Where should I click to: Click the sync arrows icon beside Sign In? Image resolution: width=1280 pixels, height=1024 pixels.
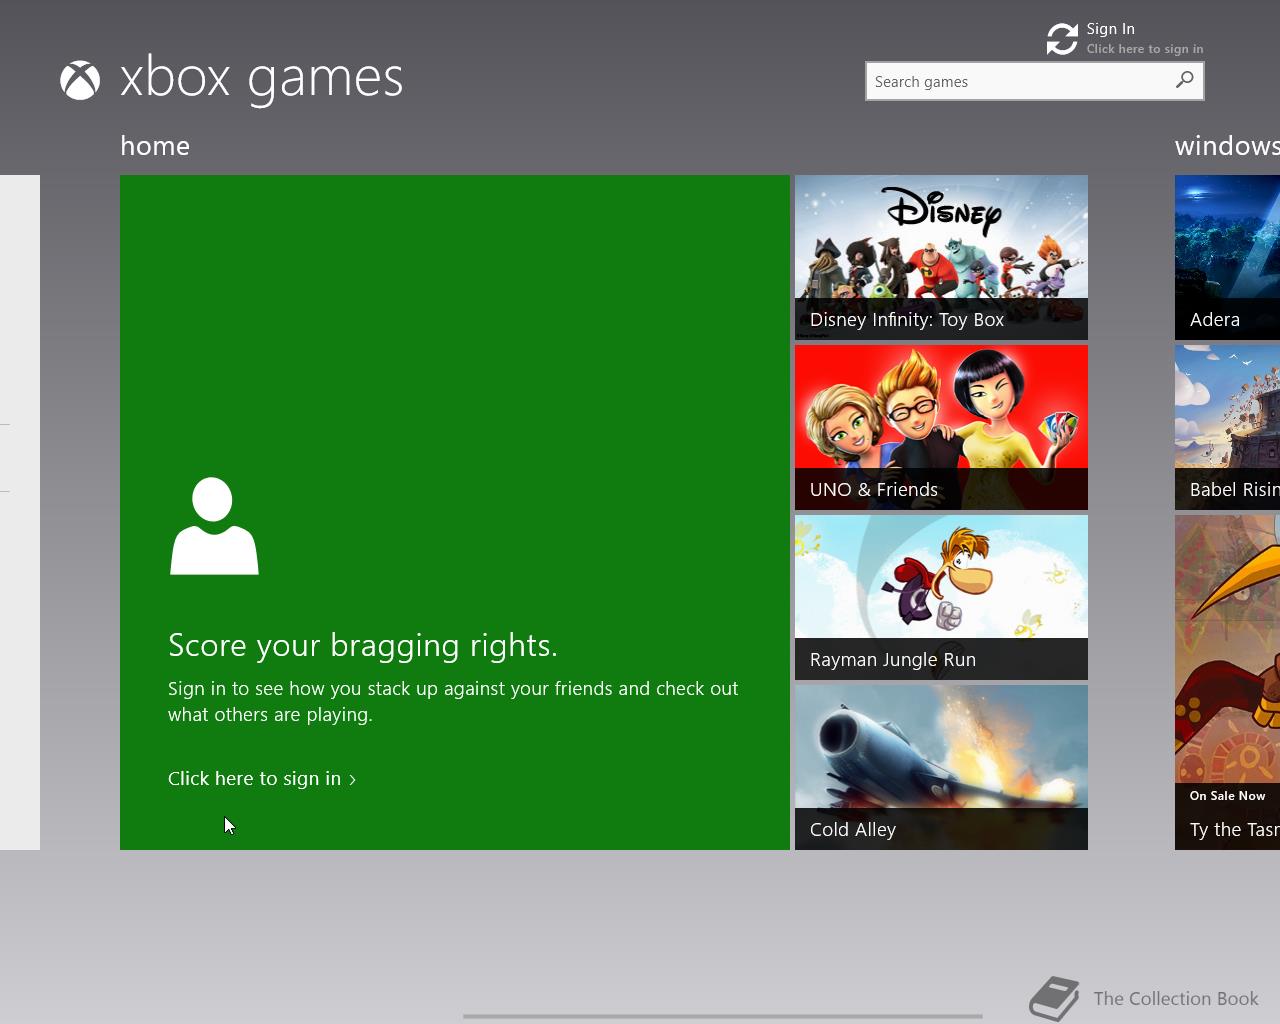[x=1062, y=39]
